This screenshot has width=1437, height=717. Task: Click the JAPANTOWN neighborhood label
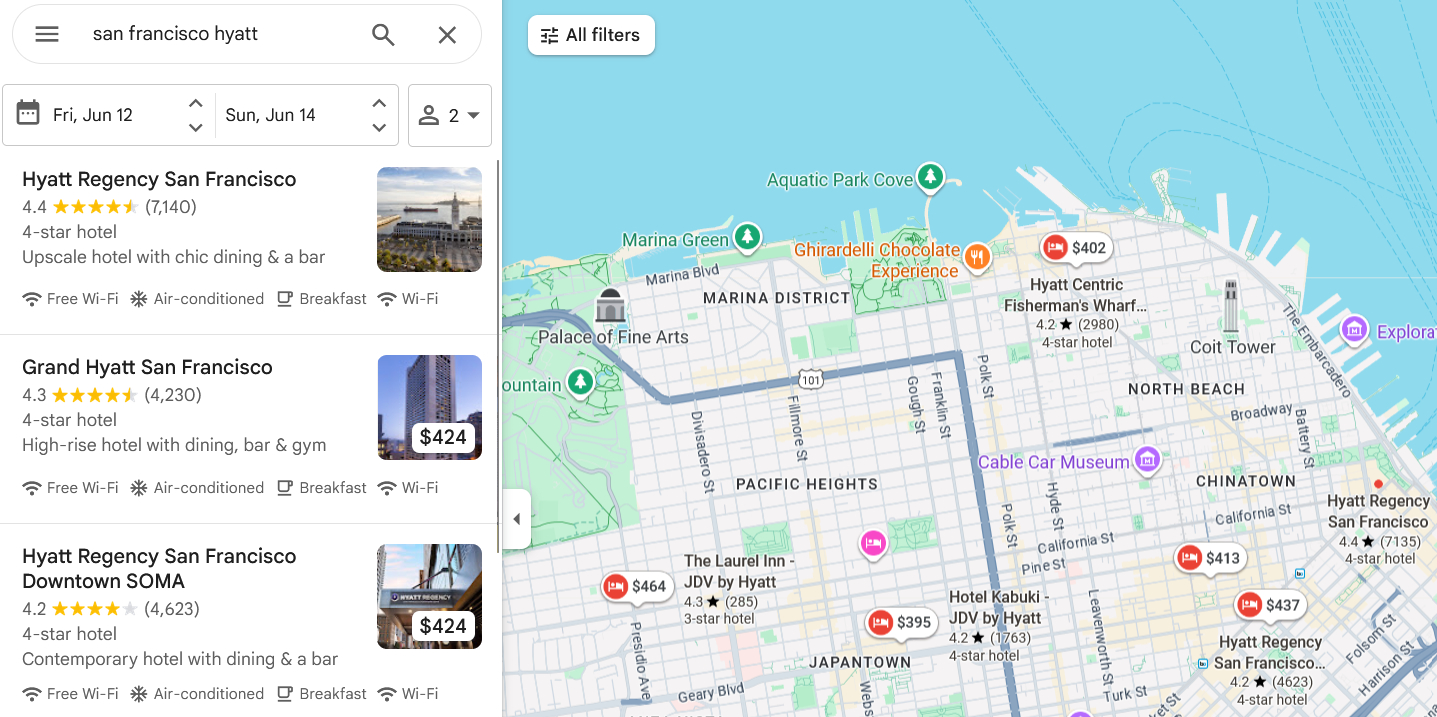(860, 663)
